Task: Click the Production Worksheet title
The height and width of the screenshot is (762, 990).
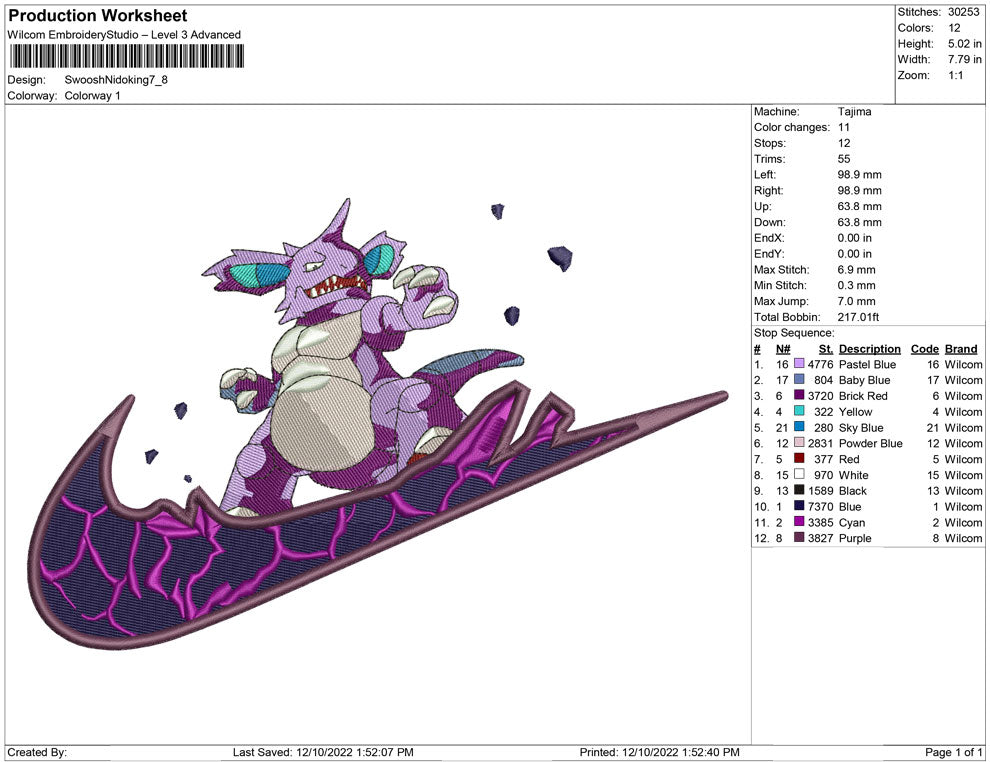Action: tap(97, 16)
